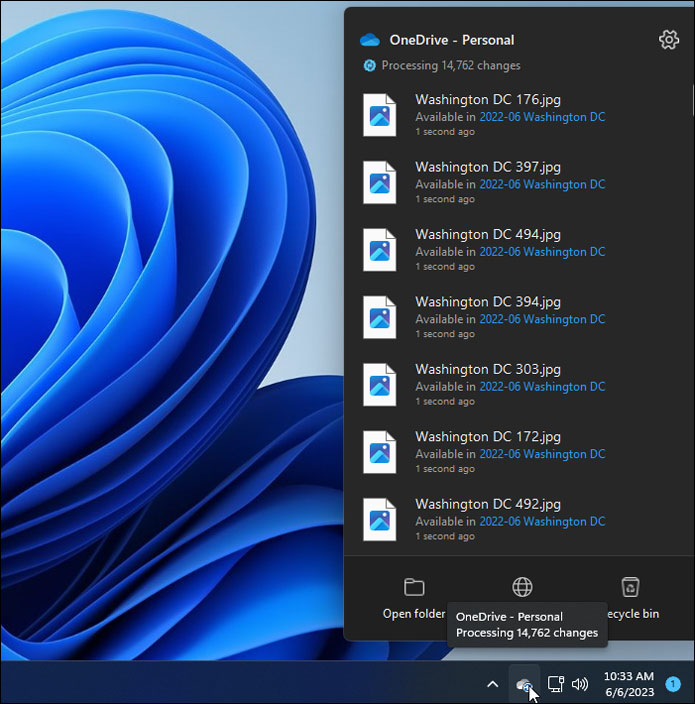Open the Recycle bin icon
The image size is (695, 704).
pyautogui.click(x=630, y=587)
